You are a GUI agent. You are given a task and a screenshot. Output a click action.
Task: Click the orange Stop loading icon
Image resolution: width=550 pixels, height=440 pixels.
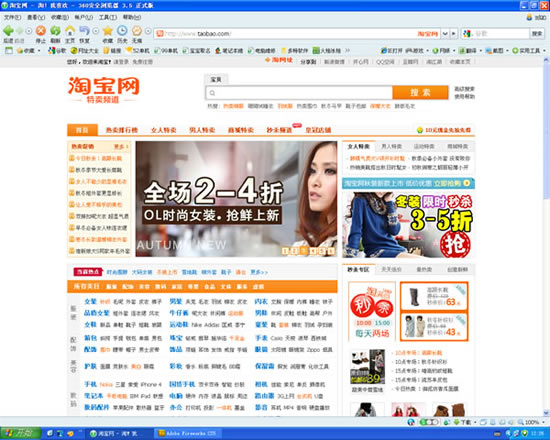(41, 31)
